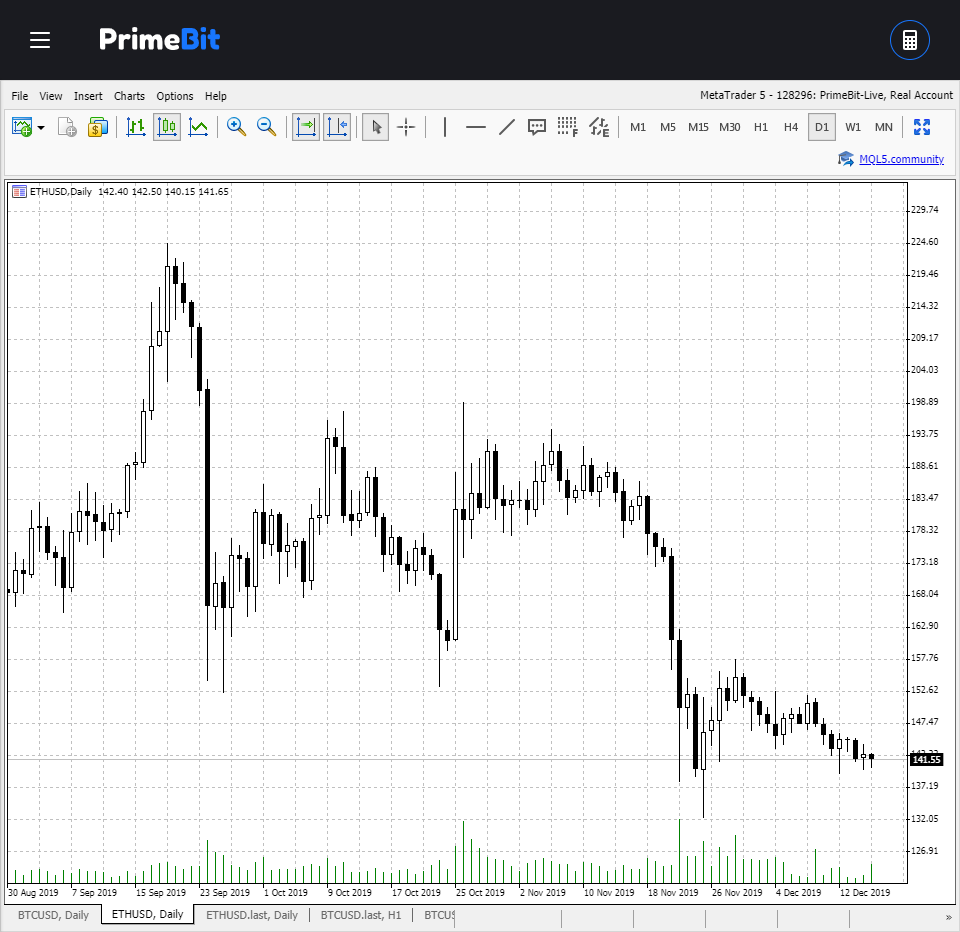Switch to the BTCUSD, Daily tab
Image resolution: width=960 pixels, height=932 pixels.
53,914
